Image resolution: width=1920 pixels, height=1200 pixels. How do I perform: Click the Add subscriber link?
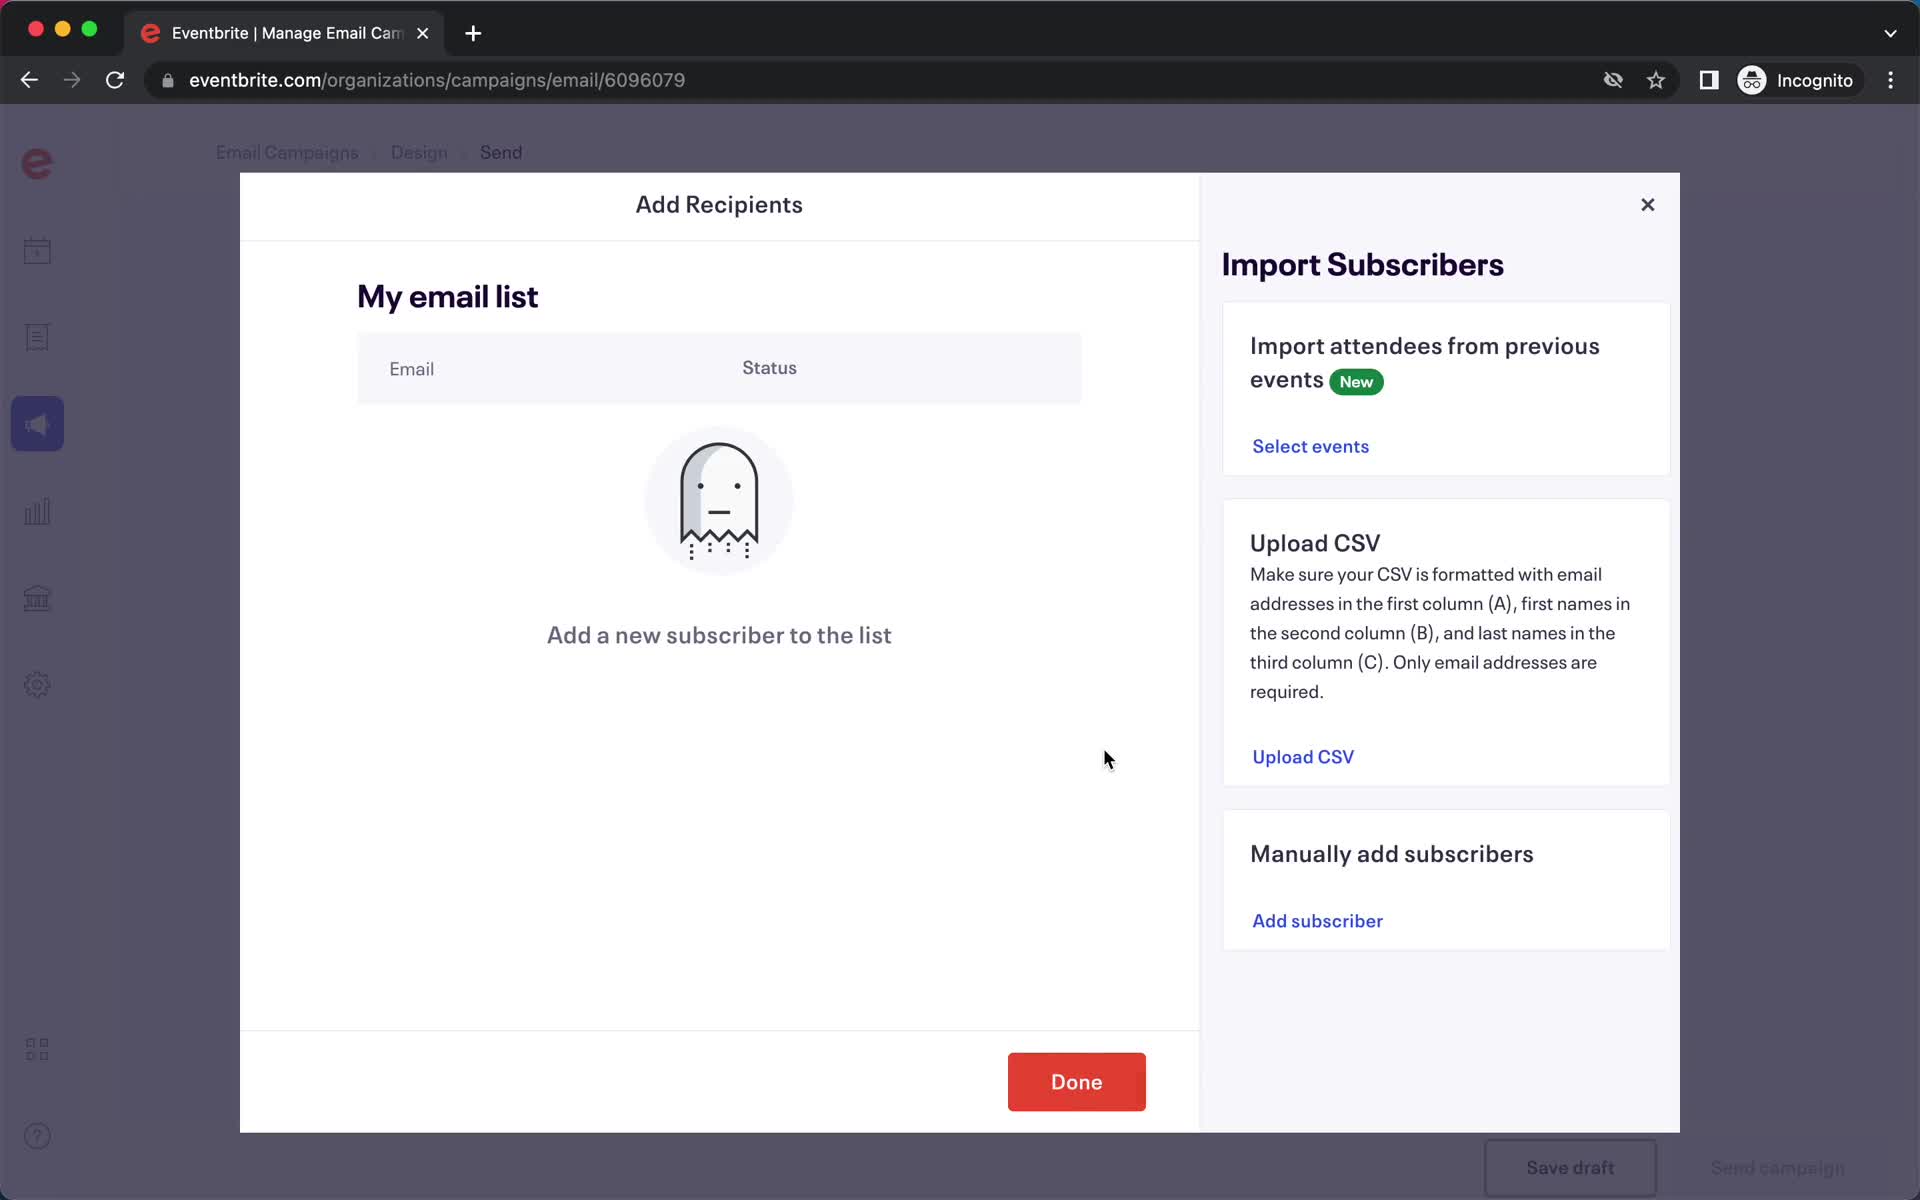click(x=1317, y=921)
